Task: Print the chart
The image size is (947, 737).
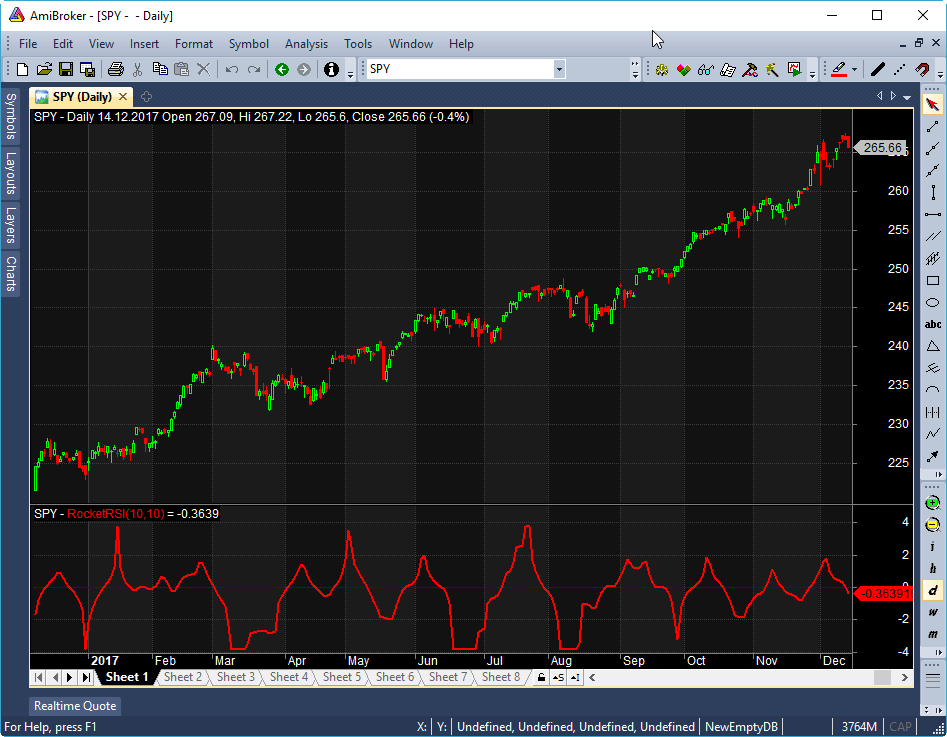Action: [x=115, y=69]
